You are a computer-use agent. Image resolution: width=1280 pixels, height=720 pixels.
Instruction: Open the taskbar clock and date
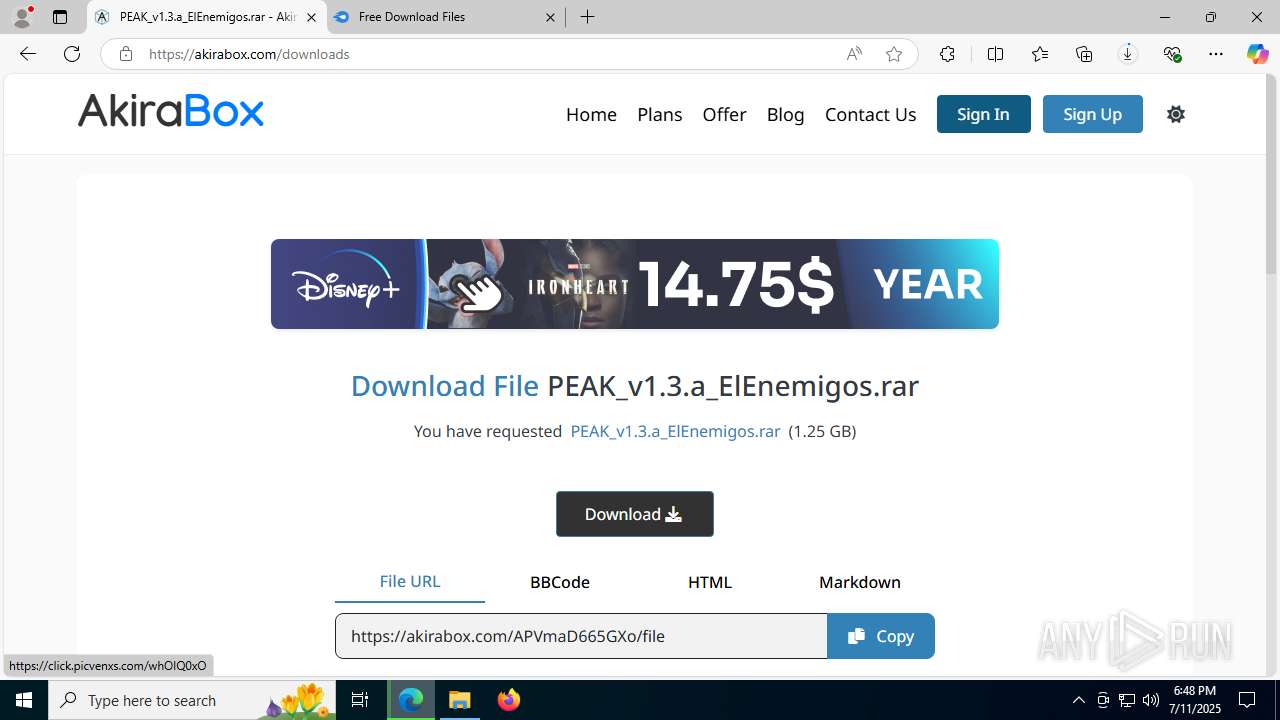1196,700
